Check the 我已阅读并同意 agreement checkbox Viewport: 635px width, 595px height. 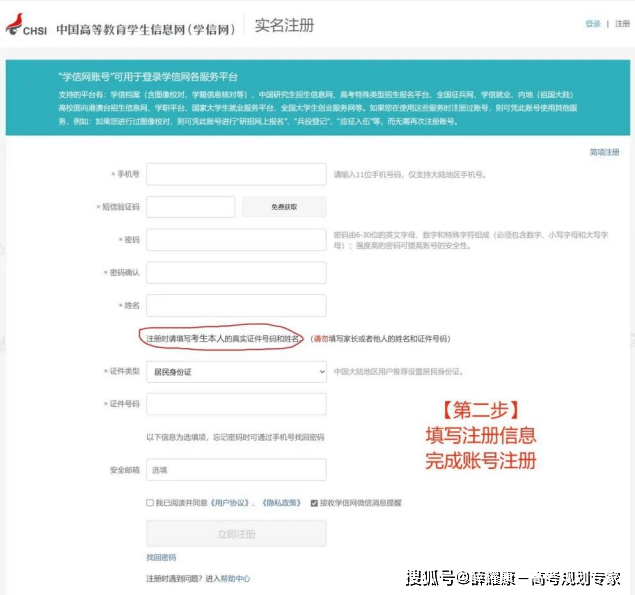(150, 503)
